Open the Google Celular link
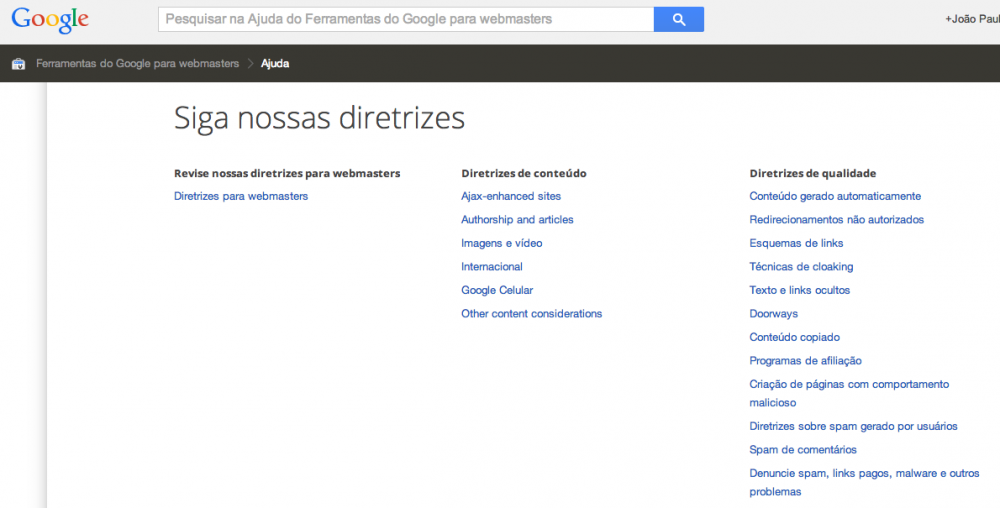 [x=497, y=290]
